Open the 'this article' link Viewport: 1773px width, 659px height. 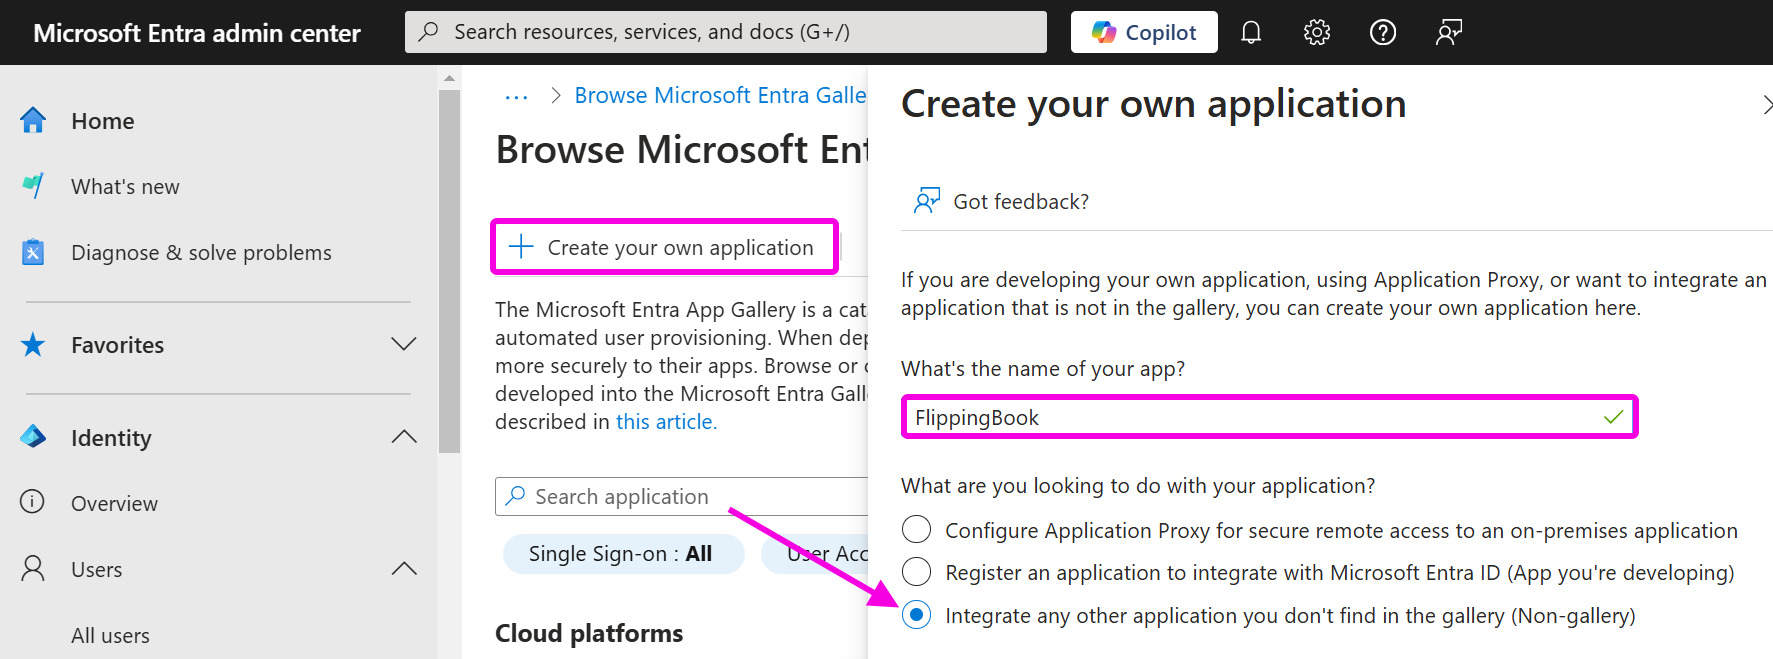point(666,422)
